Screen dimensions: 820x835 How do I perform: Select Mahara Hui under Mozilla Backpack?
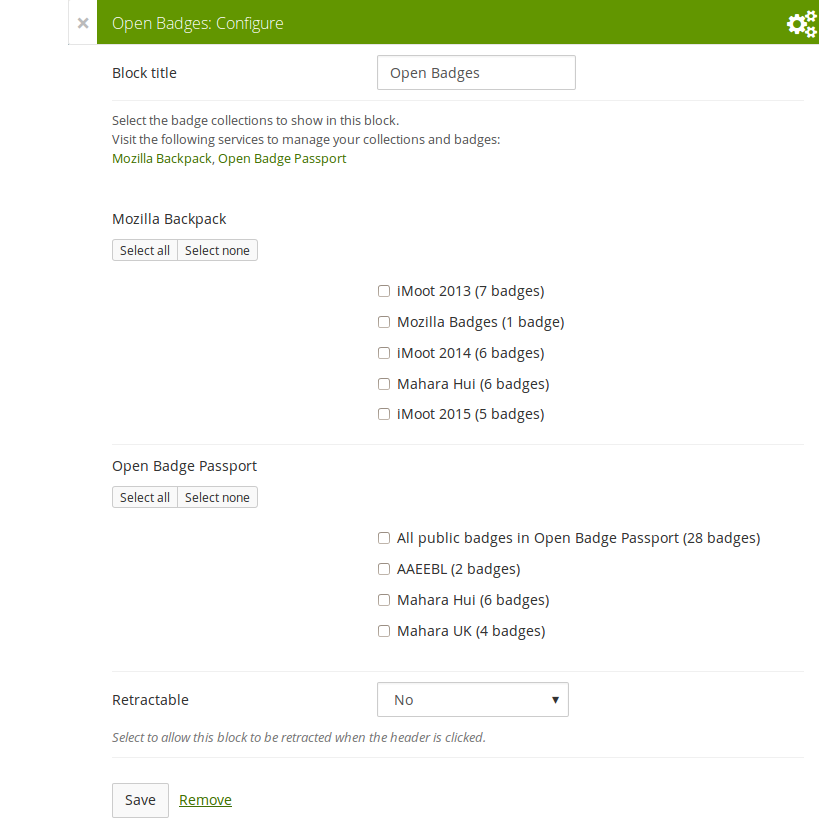[x=384, y=384]
